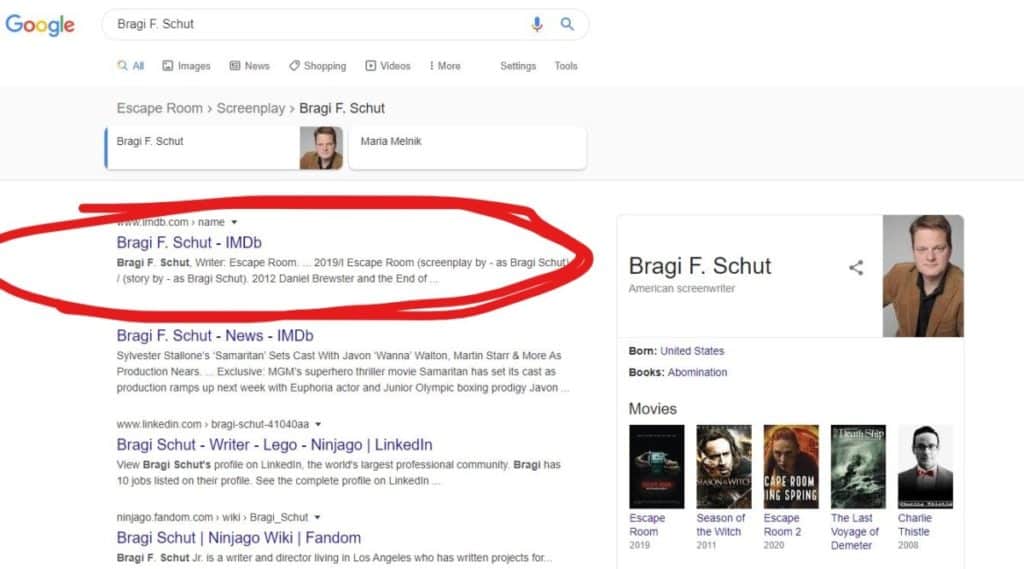Viewport: 1024px width, 569px height.
Task: Expand the ninjago.fandom.com result dropdown arrow
Action: tap(317, 517)
